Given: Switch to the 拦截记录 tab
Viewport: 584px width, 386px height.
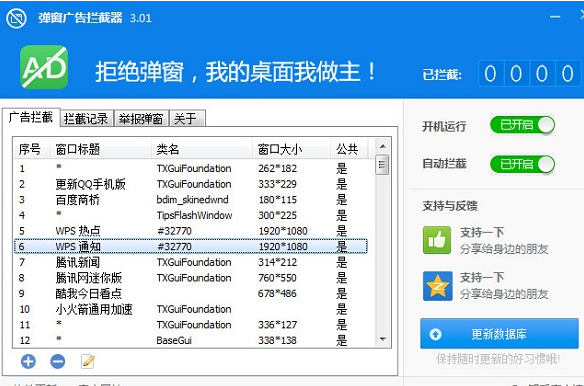Looking at the screenshot, I should (x=86, y=119).
